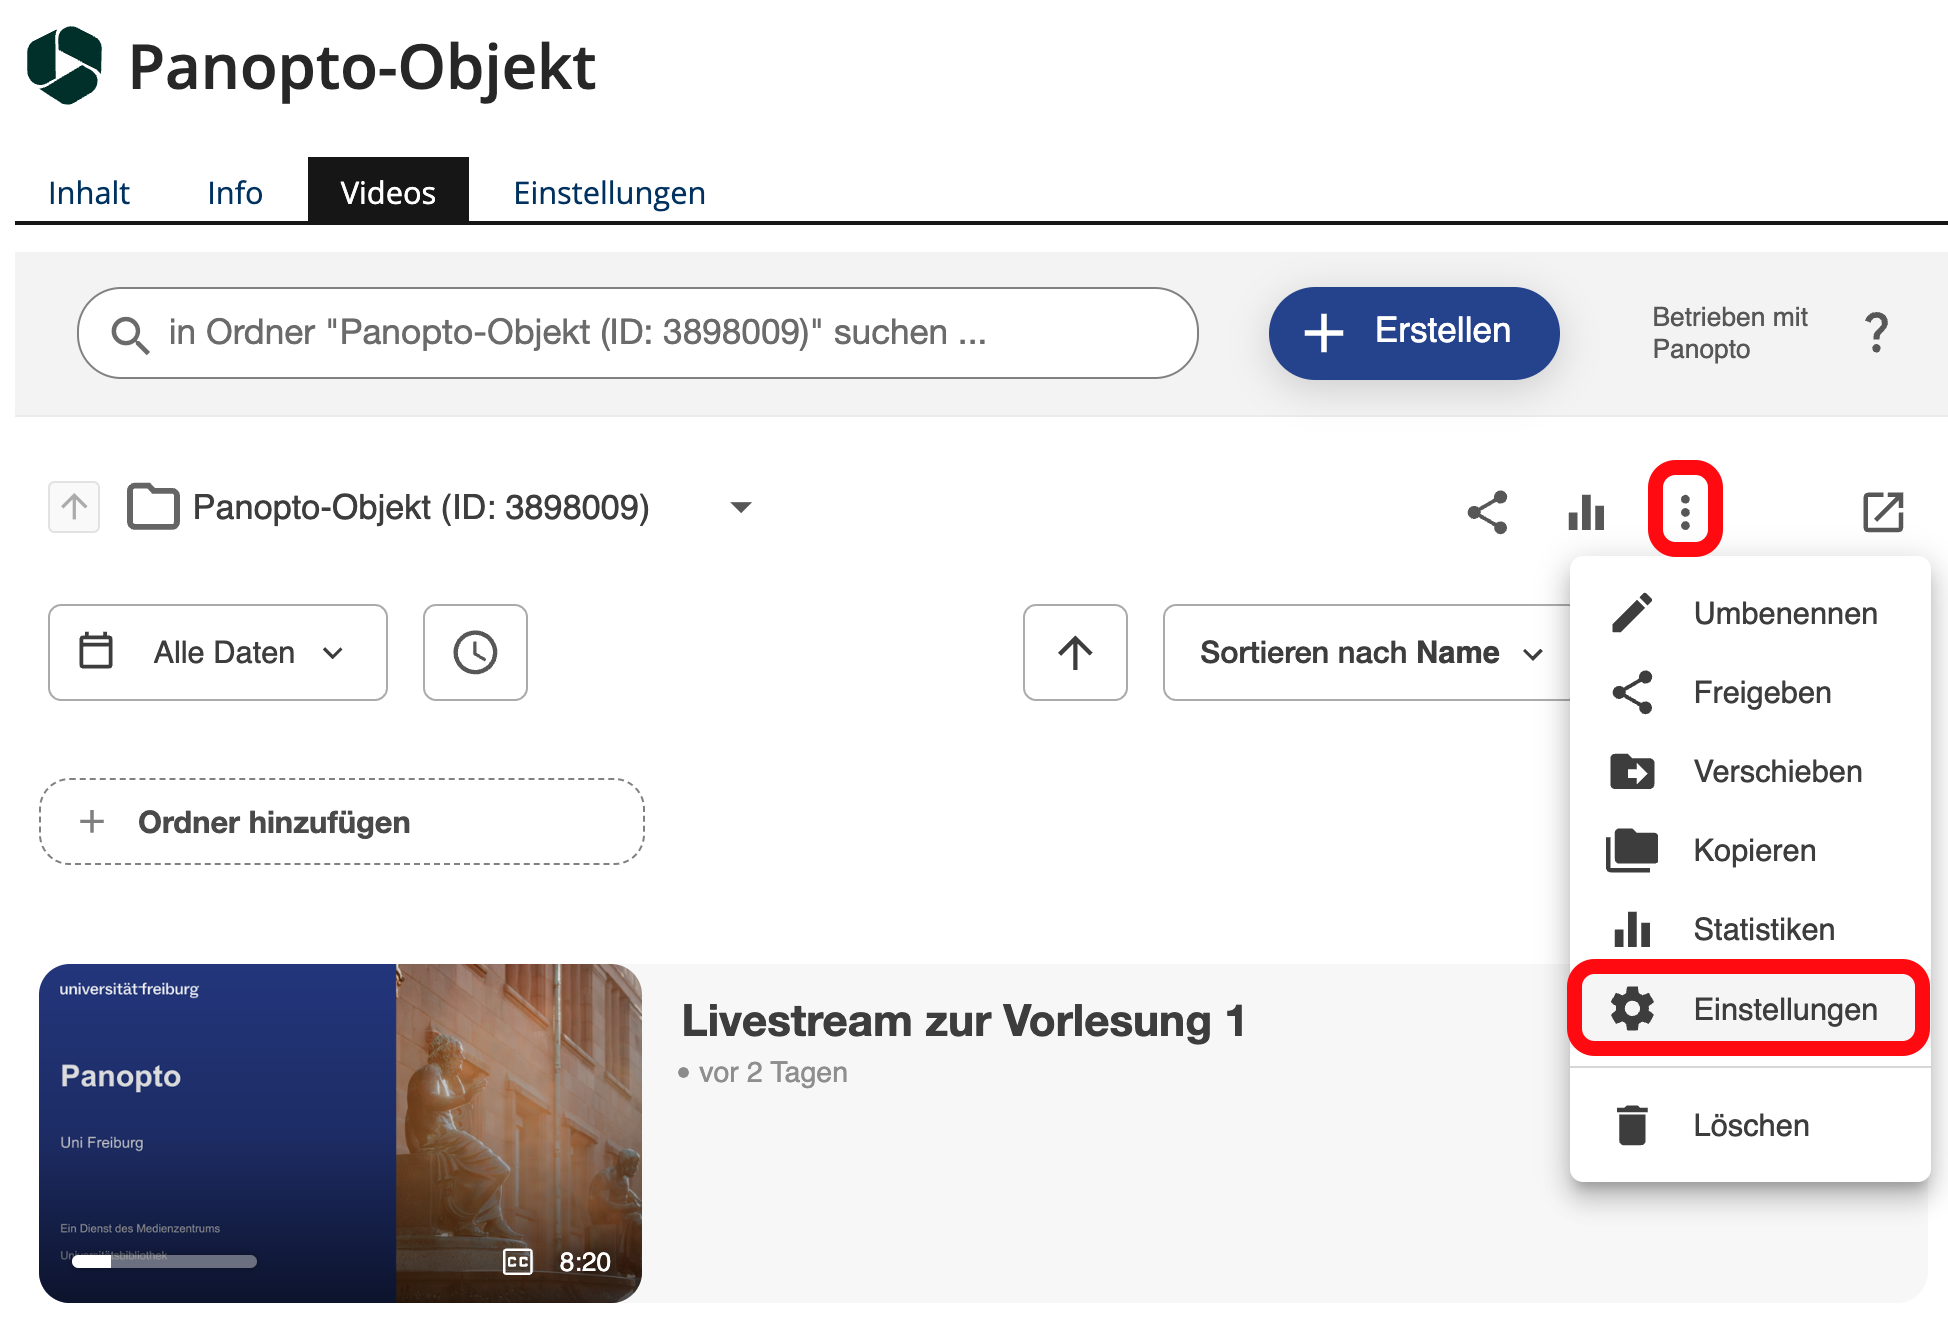Click the folder icon beside Panopto-Objekt
The image size is (1948, 1320).
click(153, 506)
